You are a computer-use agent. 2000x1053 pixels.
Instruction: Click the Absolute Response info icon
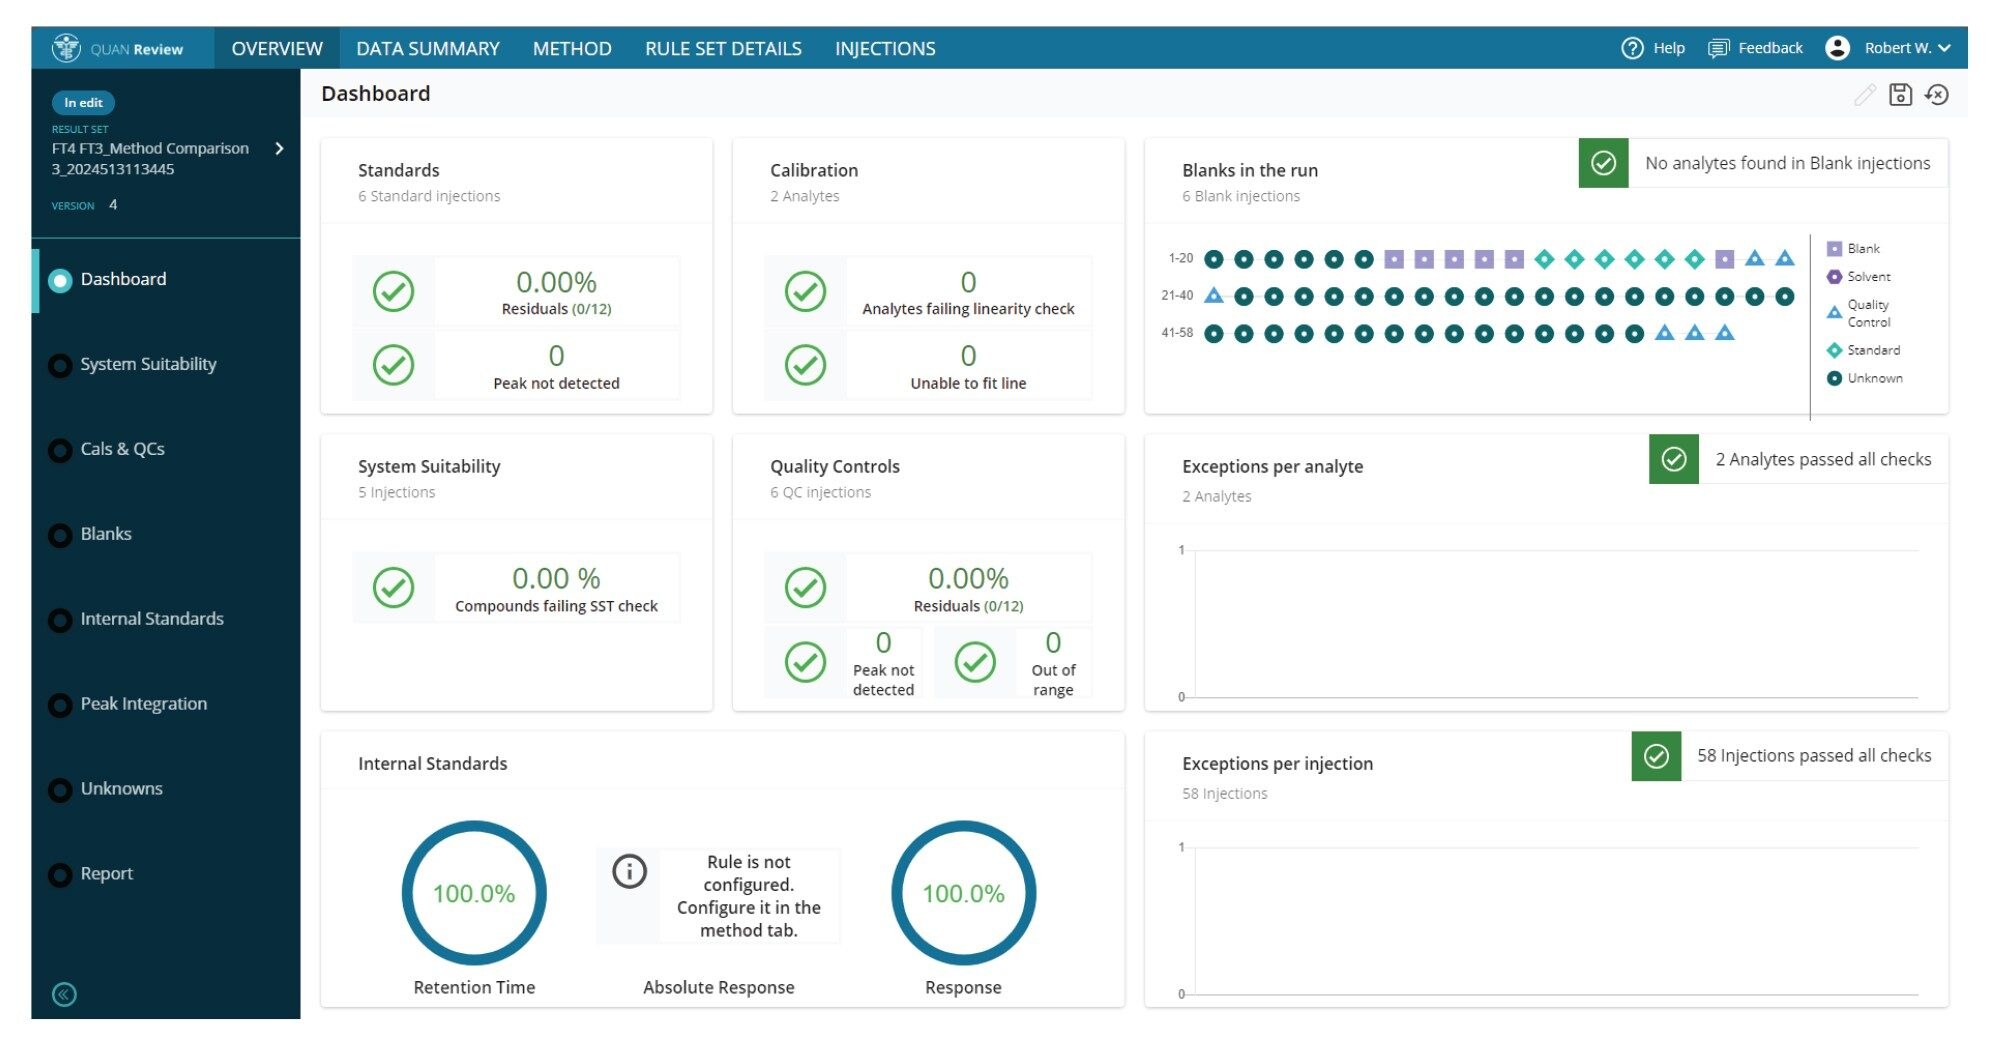pos(629,871)
